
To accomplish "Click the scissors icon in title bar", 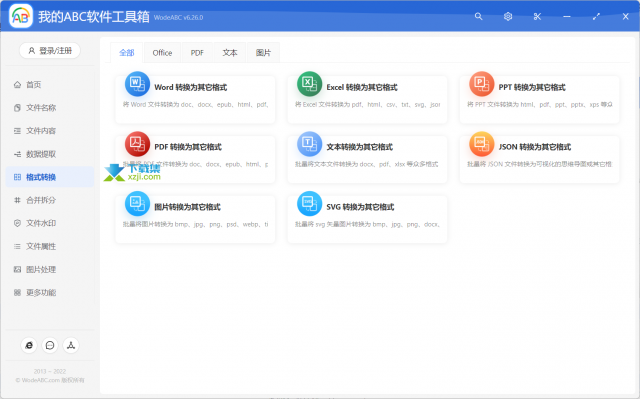I will (537, 16).
